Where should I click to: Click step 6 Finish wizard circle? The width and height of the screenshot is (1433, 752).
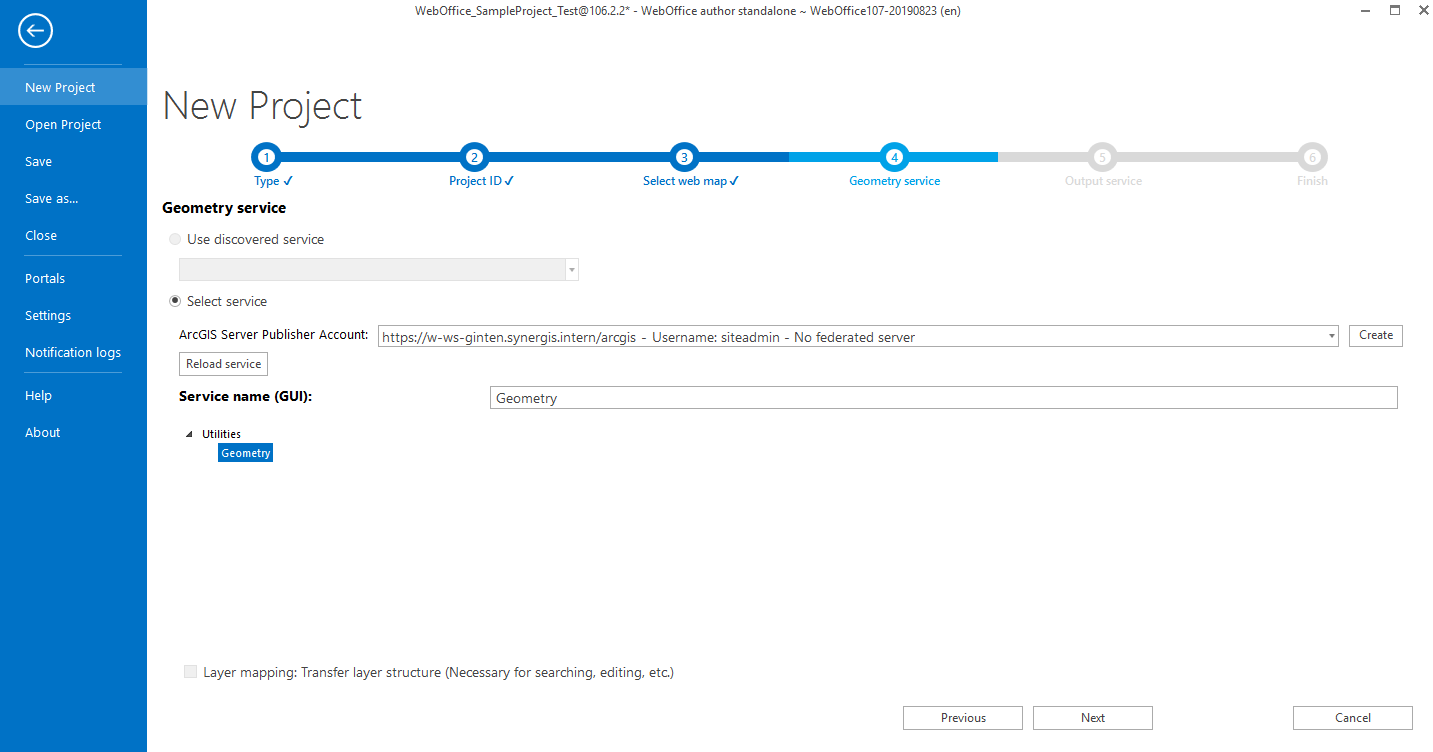point(1312,157)
